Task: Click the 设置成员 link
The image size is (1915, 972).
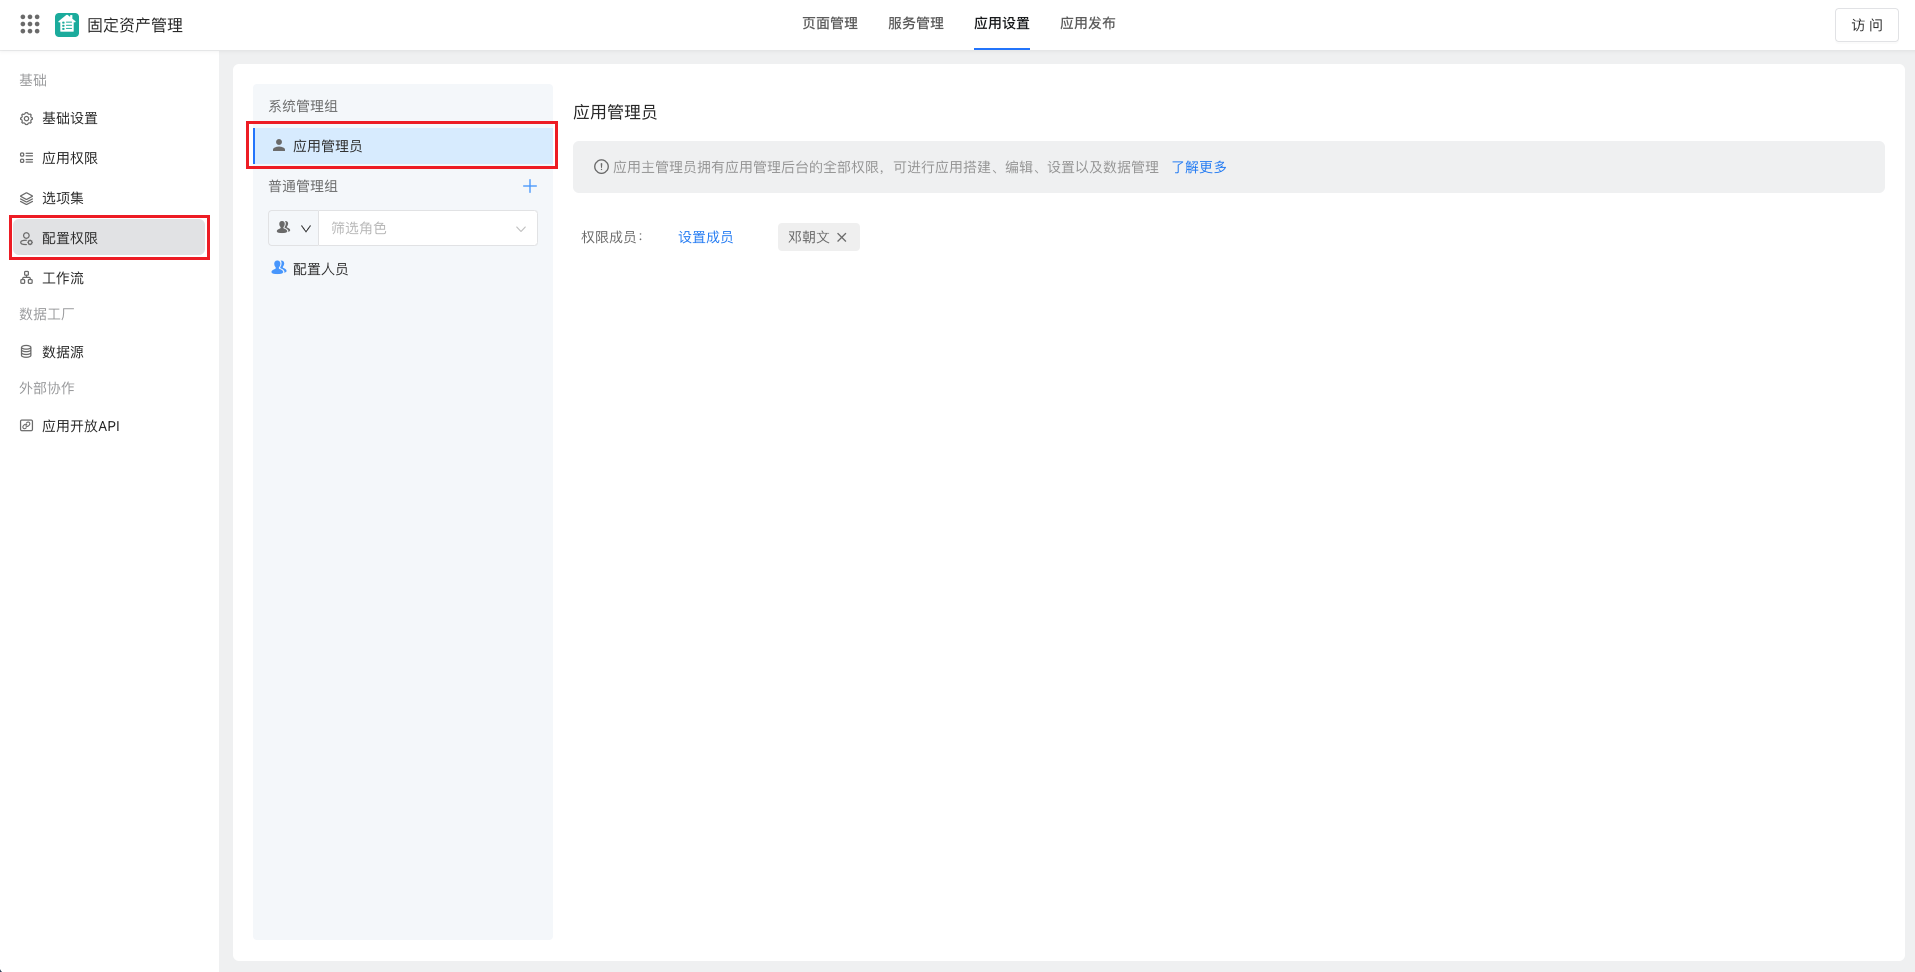Action: pyautogui.click(x=705, y=237)
